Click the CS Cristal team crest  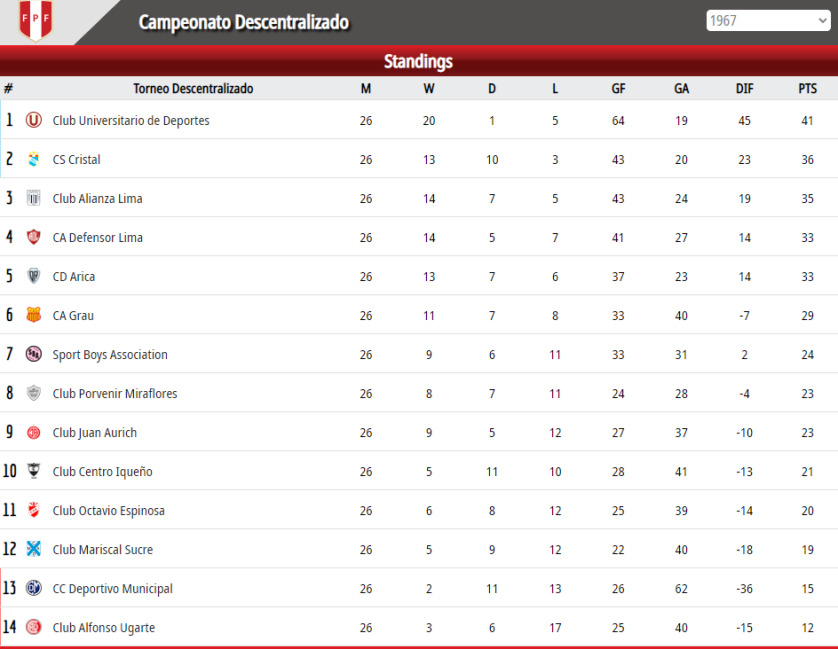click(x=34, y=159)
